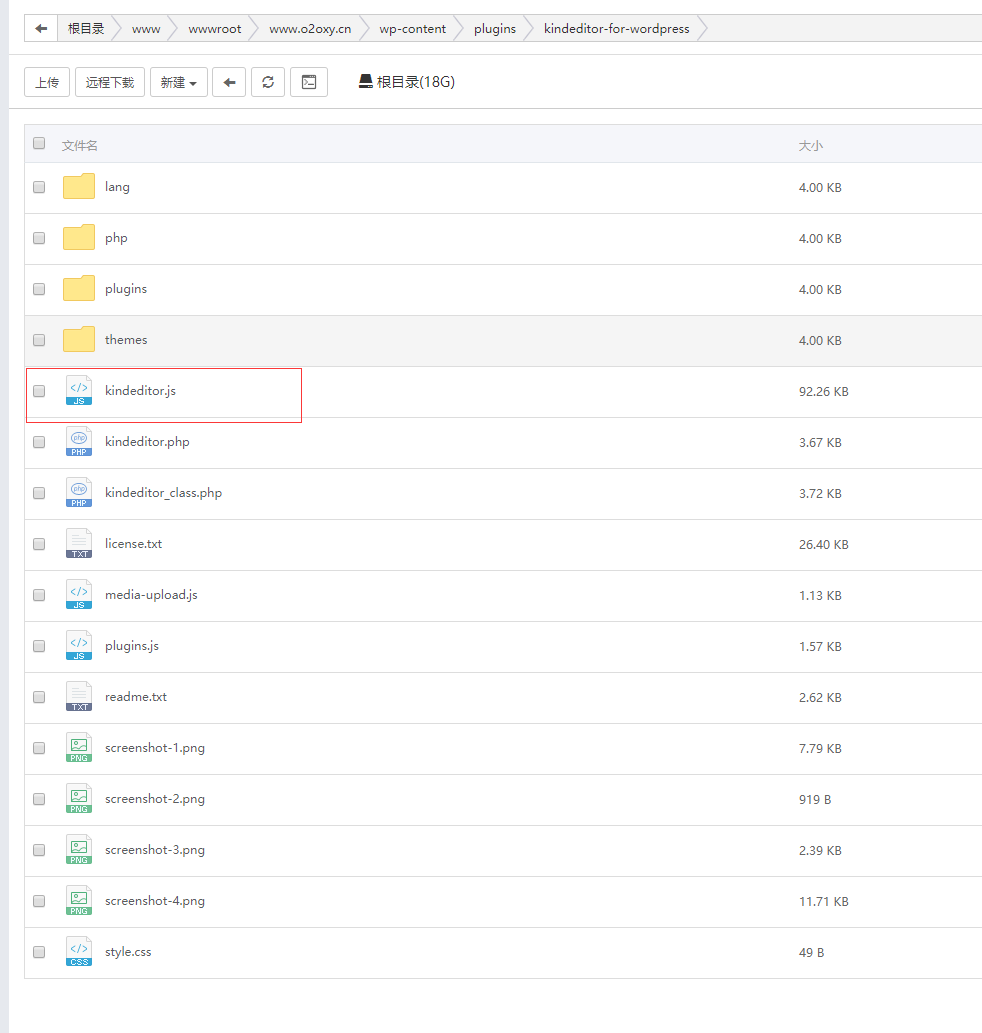The image size is (982, 1033).
Task: Click the screenshot-1.png image icon
Action: click(79, 748)
